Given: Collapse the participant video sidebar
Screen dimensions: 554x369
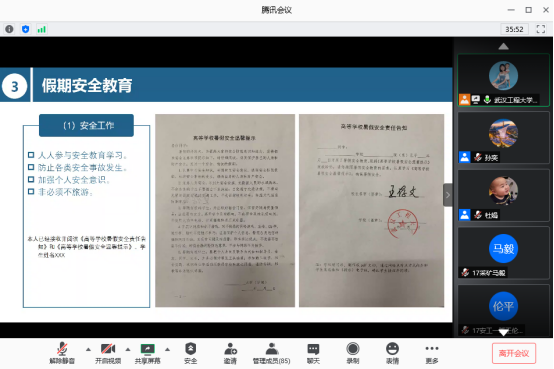Looking at the screenshot, I should click(x=448, y=195).
